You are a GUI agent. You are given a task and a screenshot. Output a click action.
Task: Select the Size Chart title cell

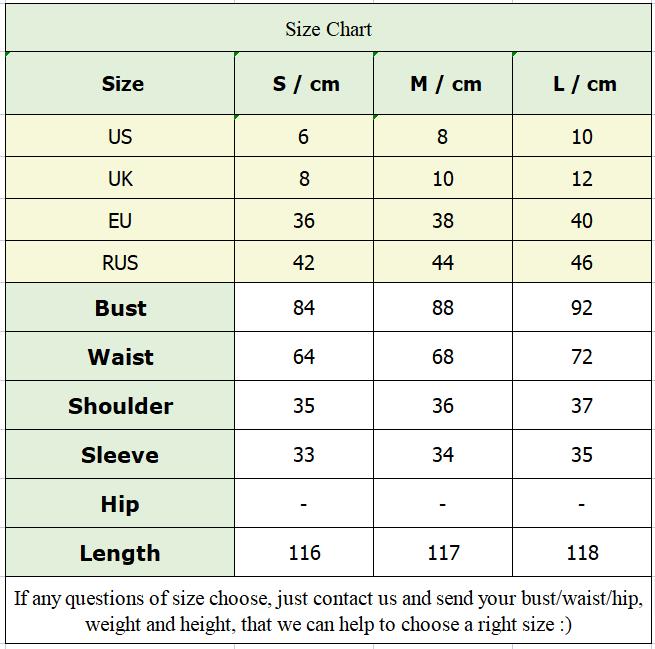[x=328, y=28]
